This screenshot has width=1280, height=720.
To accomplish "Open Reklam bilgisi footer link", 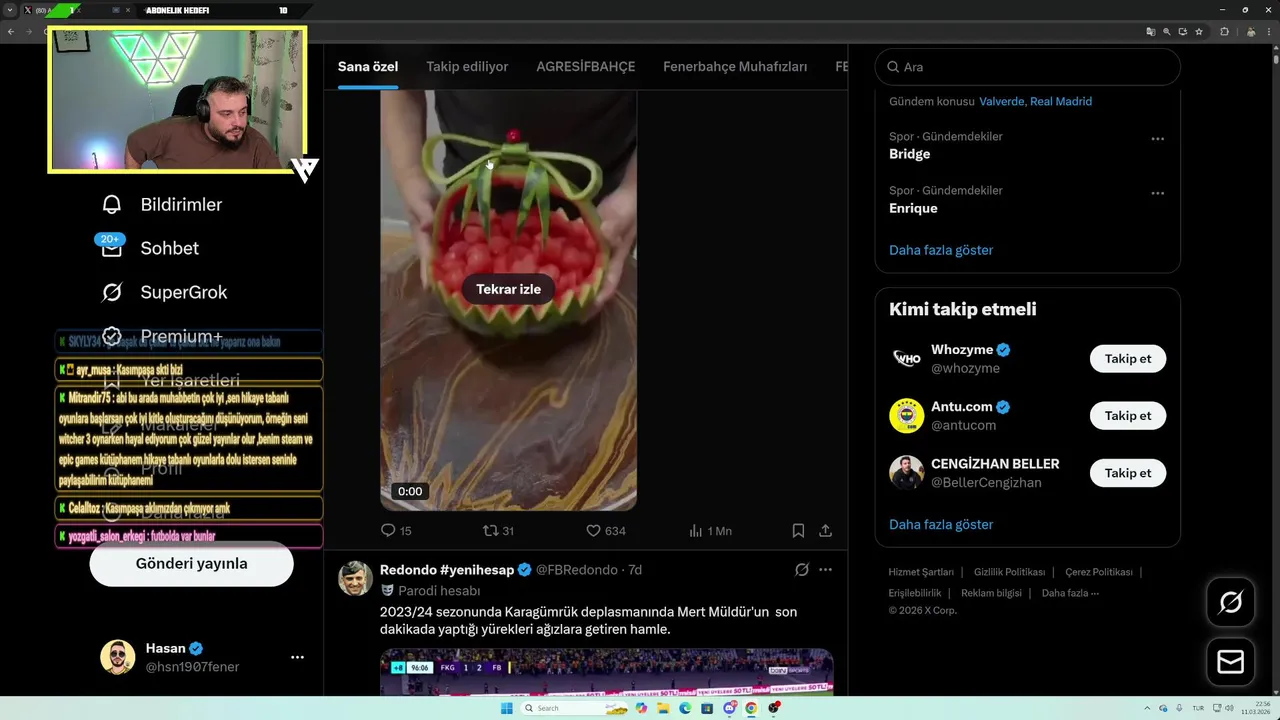I will coord(991,593).
